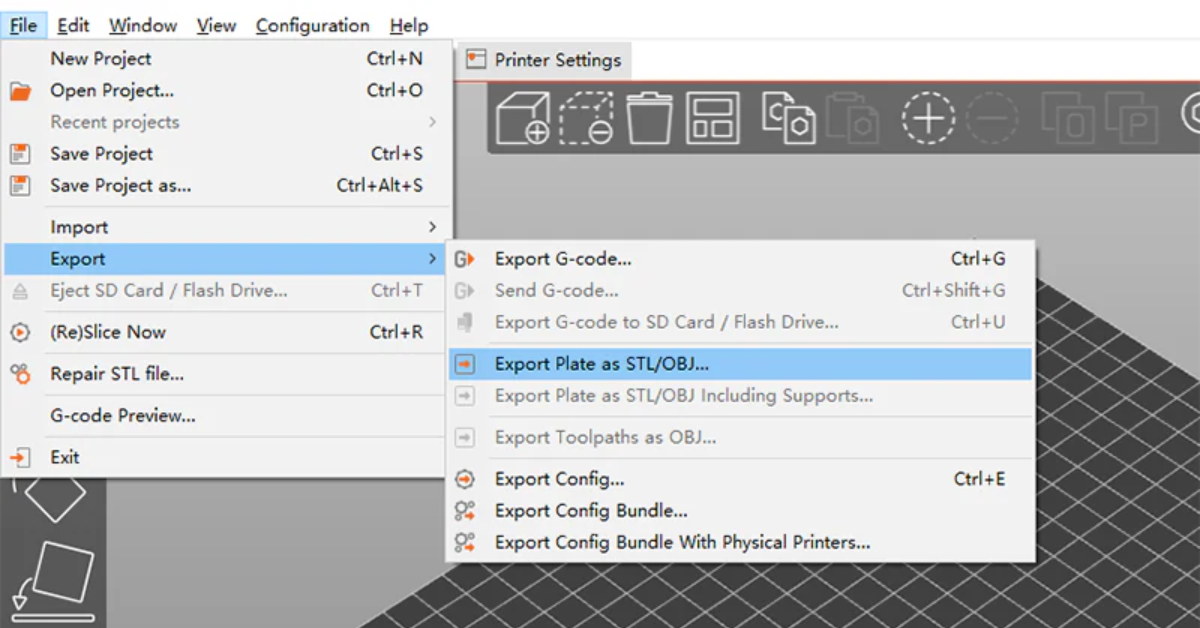Click (Re)Slice Now in the File menu
1200x628 pixels.
tap(108, 332)
